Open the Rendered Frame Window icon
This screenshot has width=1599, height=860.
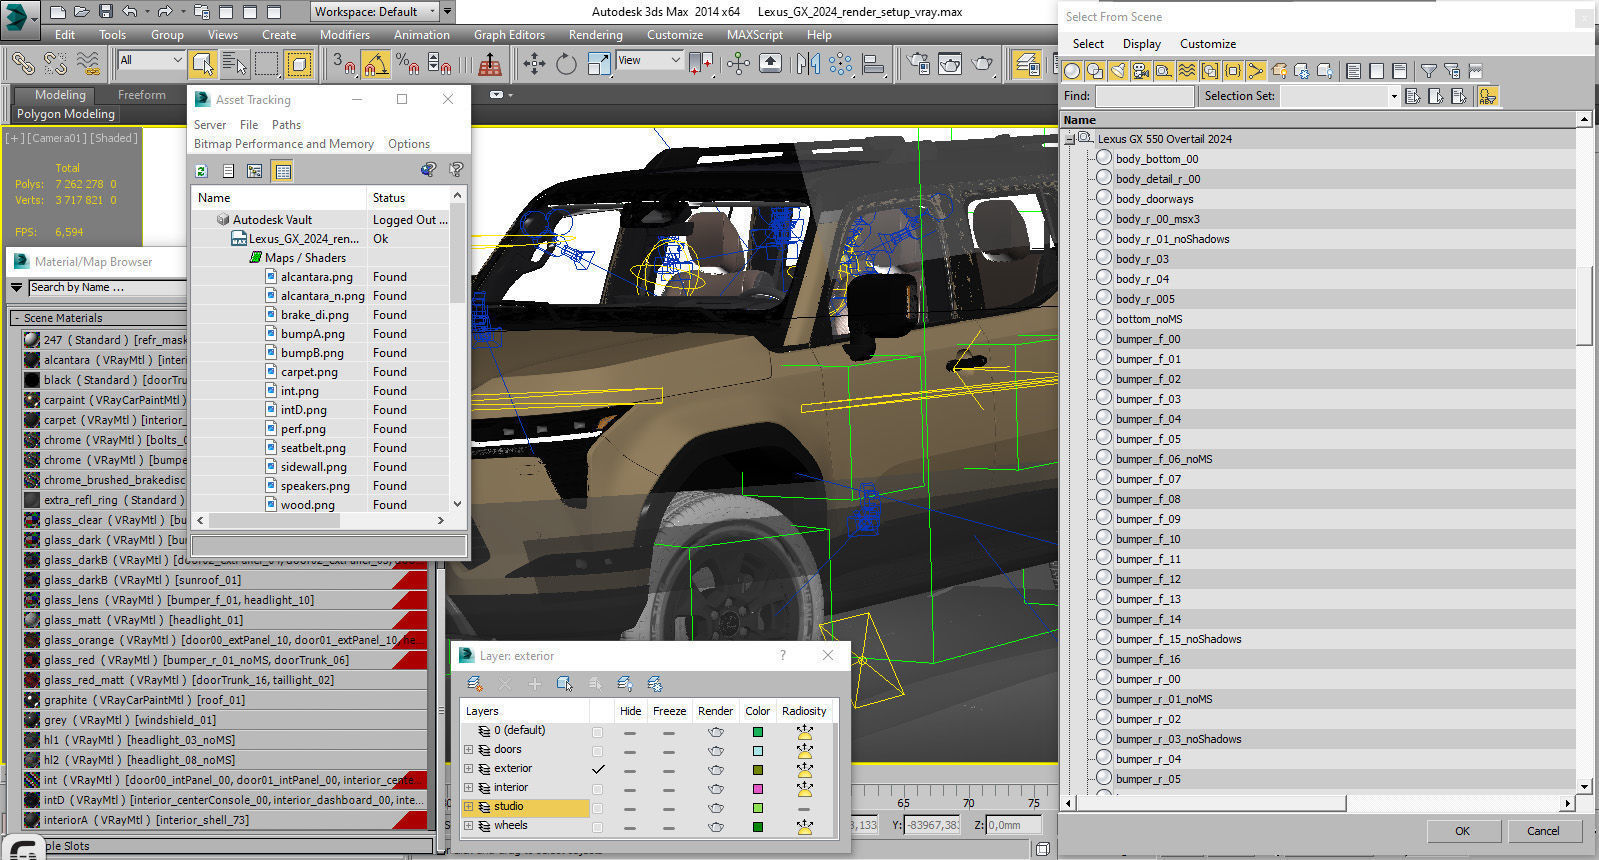point(950,64)
